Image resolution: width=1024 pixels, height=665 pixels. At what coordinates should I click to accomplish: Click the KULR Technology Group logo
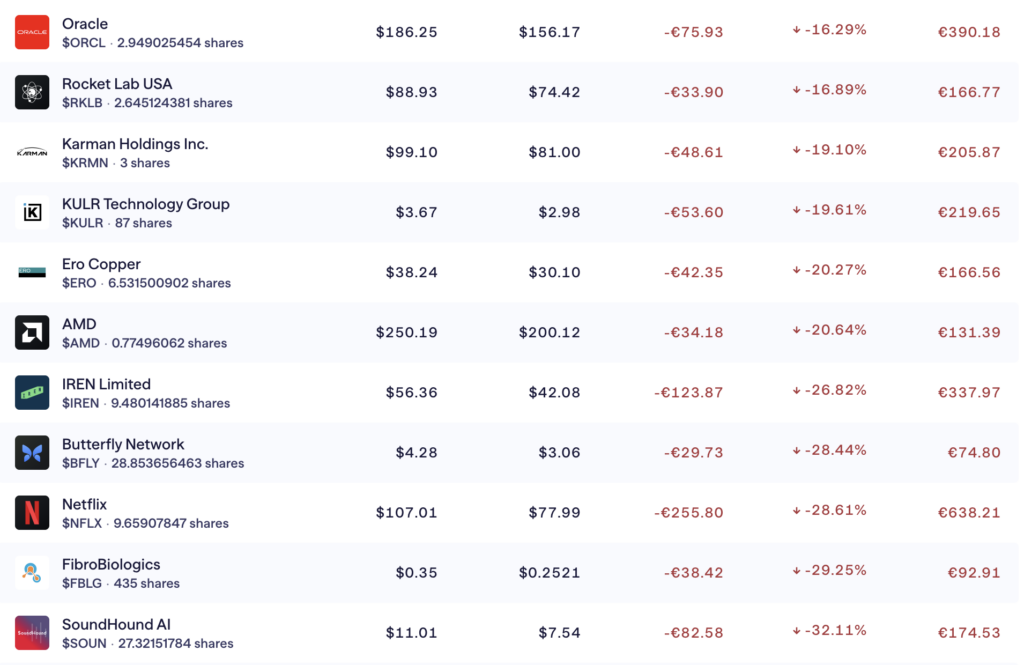pyautogui.click(x=32, y=212)
